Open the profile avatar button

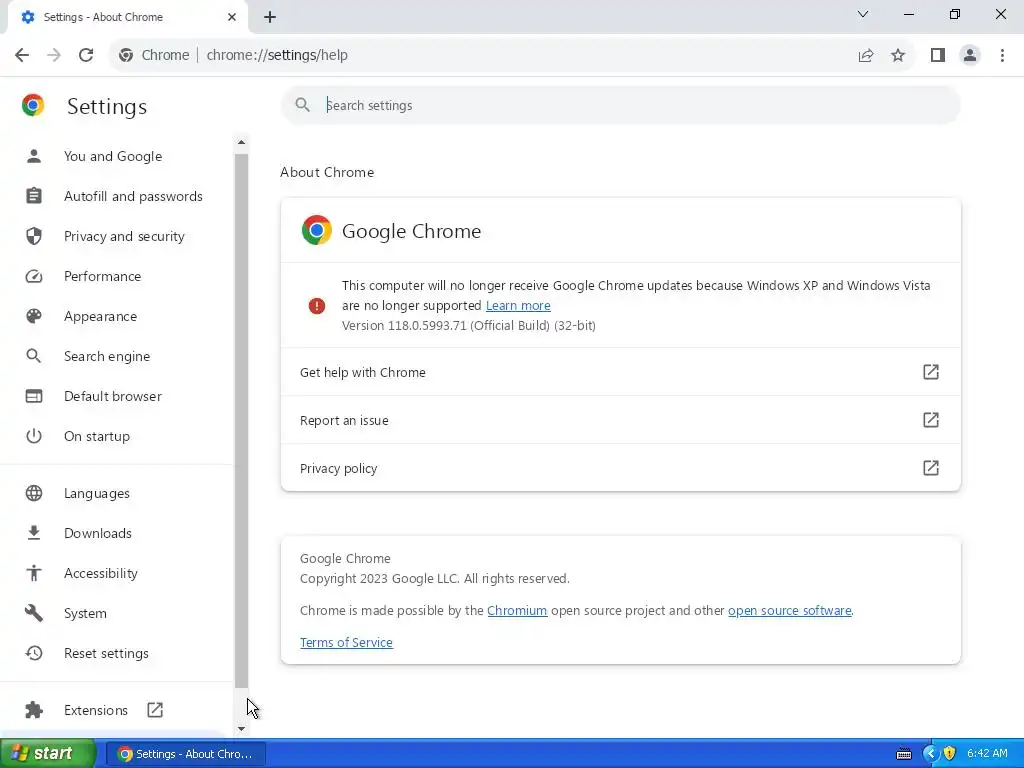(970, 55)
